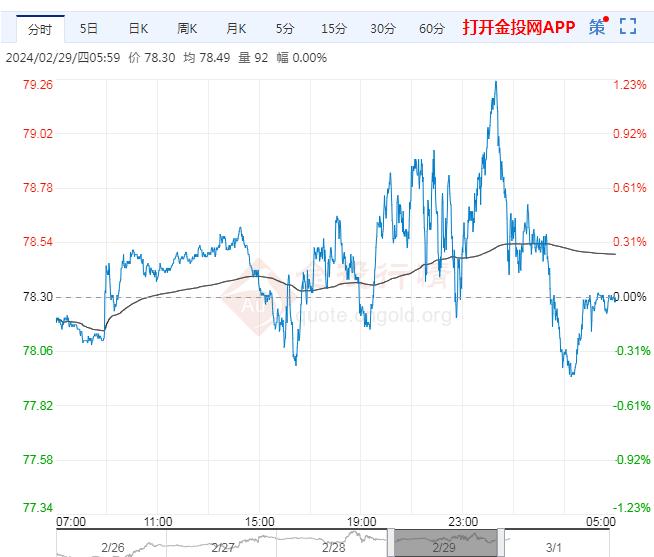Click left handle of timeline range selector
Screen dimensions: 654x557
point(392,541)
